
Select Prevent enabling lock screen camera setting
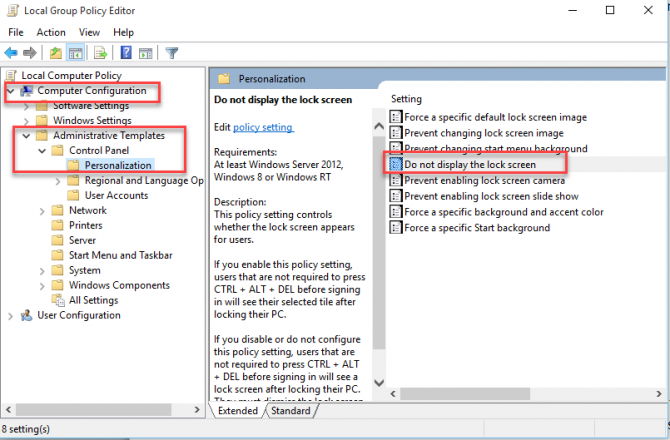485,180
